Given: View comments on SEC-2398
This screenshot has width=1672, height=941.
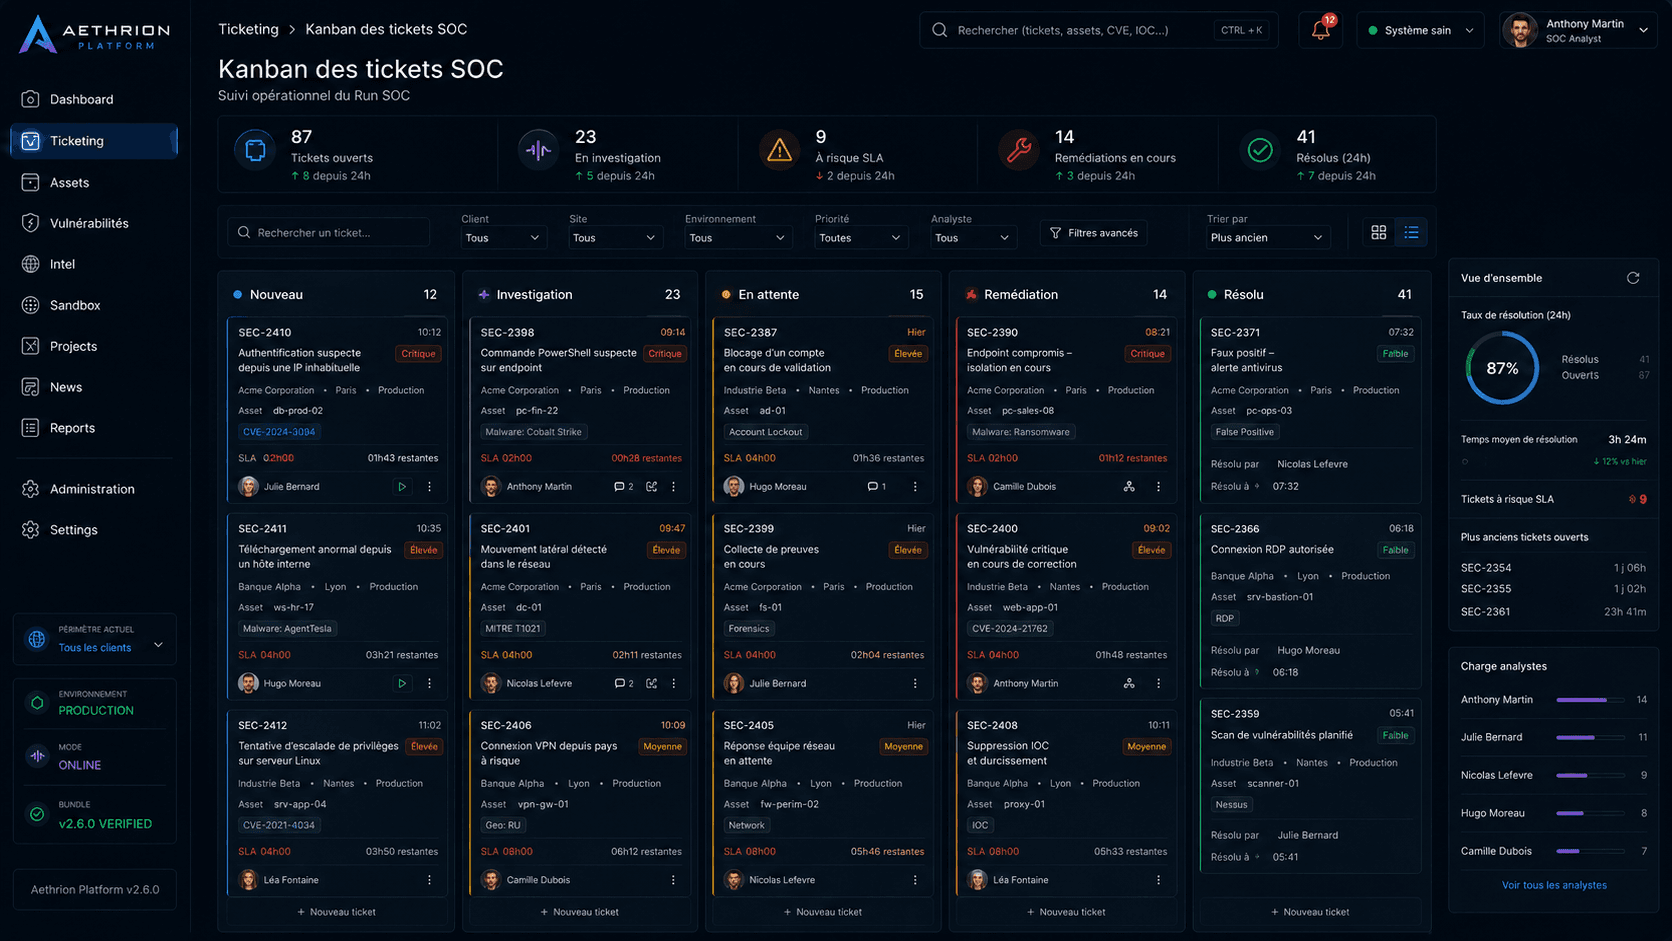Looking at the screenshot, I should click(x=623, y=487).
